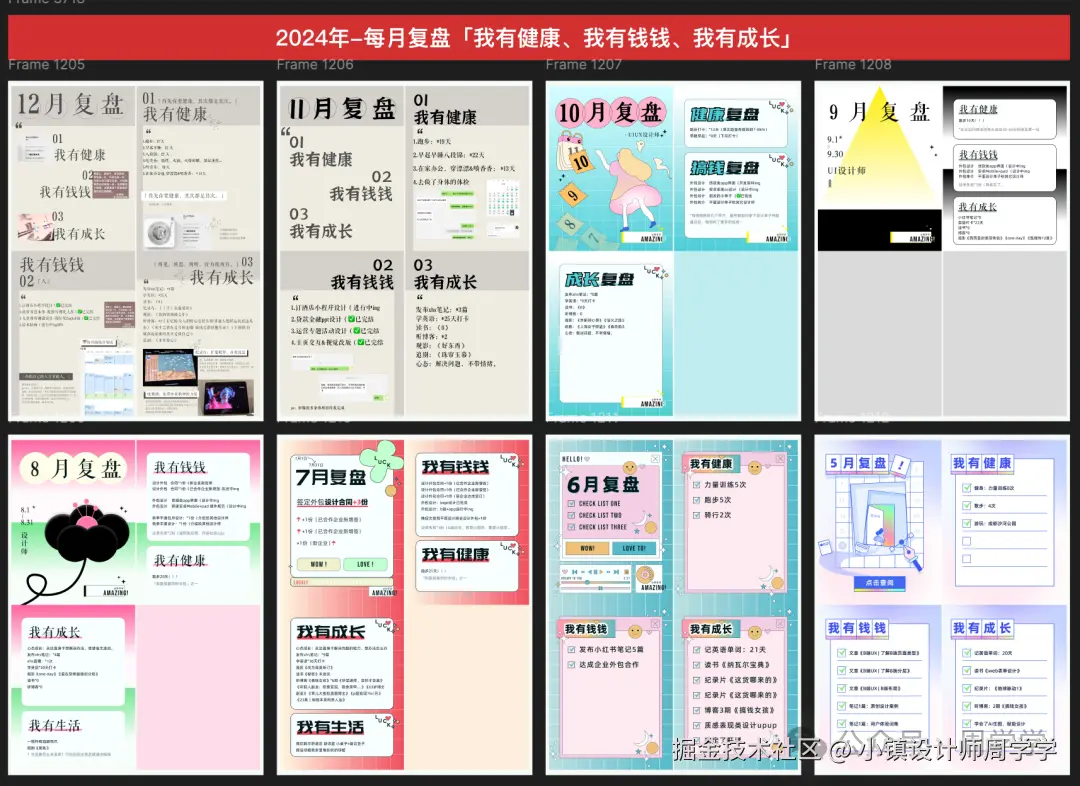Click the skip-forward control in the music player

[615, 571]
